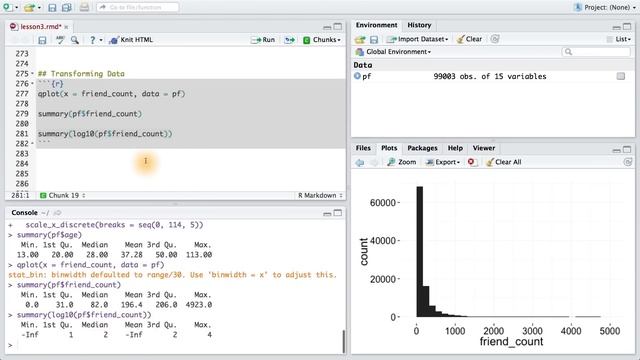This screenshot has height=360, width=640.
Task: Click the print icon in main toolbar
Action: point(84,7)
